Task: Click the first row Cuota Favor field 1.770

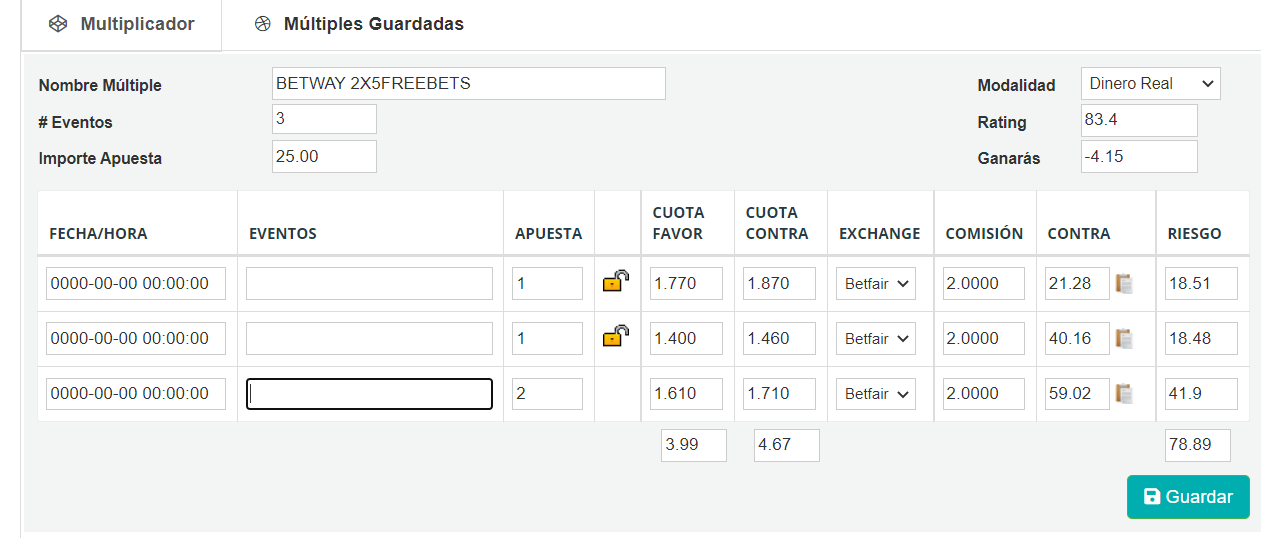Action: coord(686,284)
